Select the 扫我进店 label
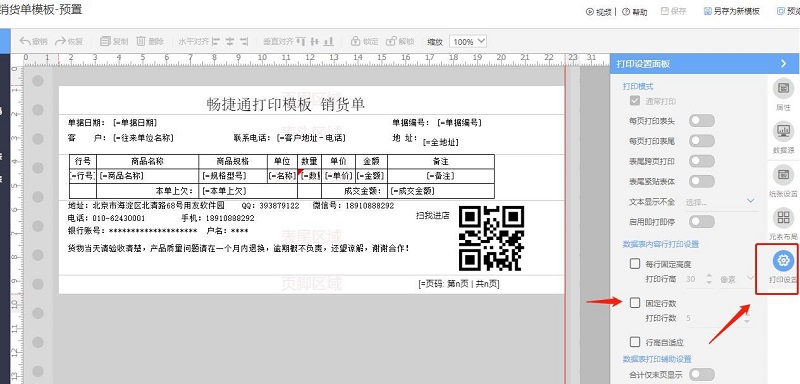This screenshot has width=800, height=384. [433, 216]
